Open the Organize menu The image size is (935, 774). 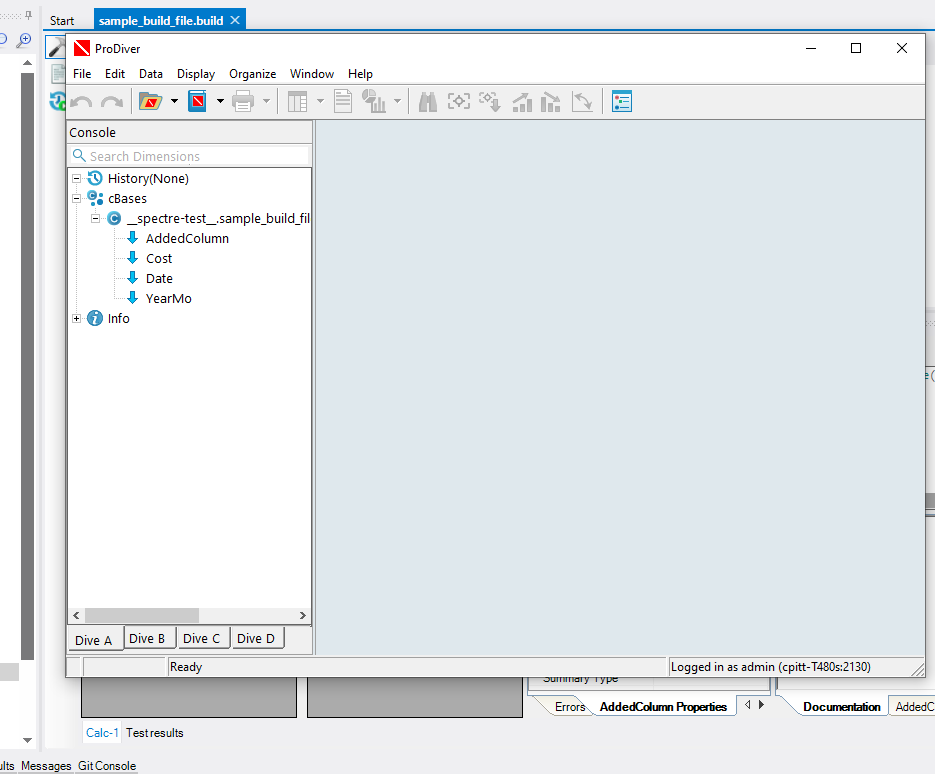(x=252, y=74)
